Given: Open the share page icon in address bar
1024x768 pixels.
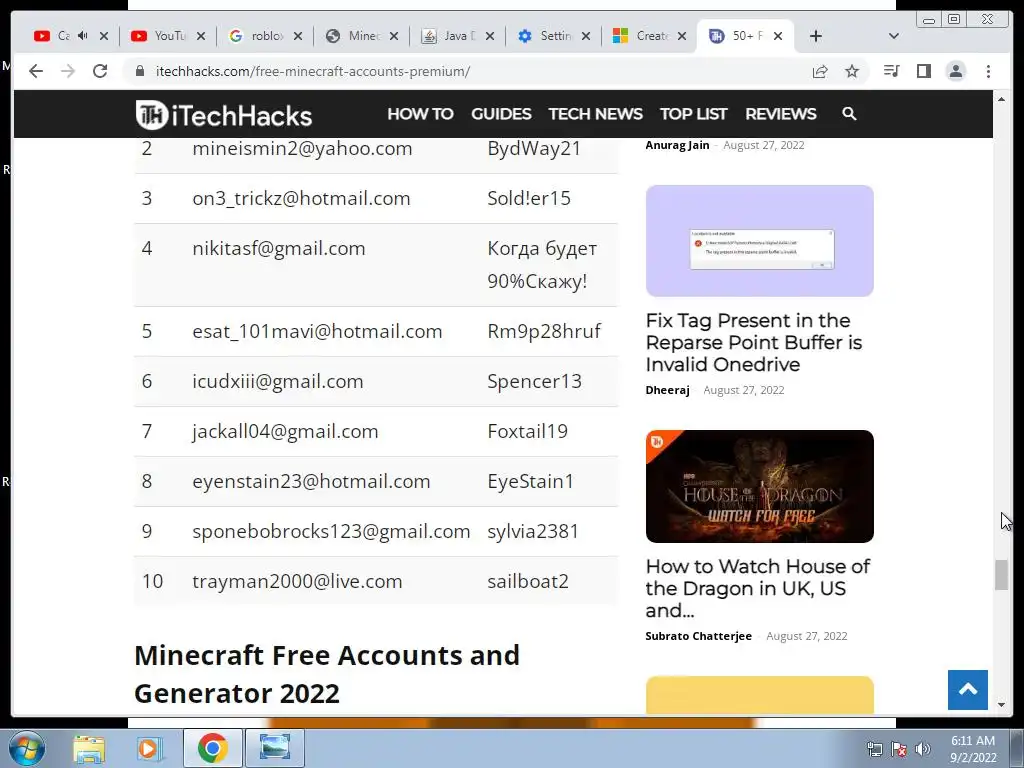Looking at the screenshot, I should click(x=820, y=71).
